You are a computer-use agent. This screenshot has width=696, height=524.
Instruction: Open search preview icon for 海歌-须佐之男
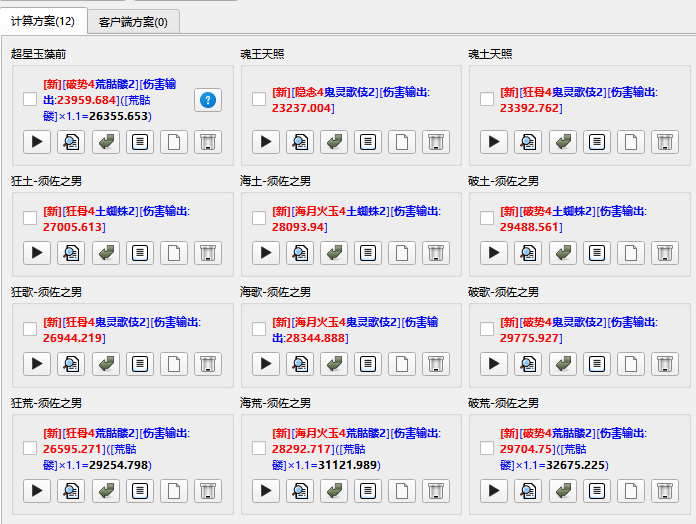(x=300, y=364)
